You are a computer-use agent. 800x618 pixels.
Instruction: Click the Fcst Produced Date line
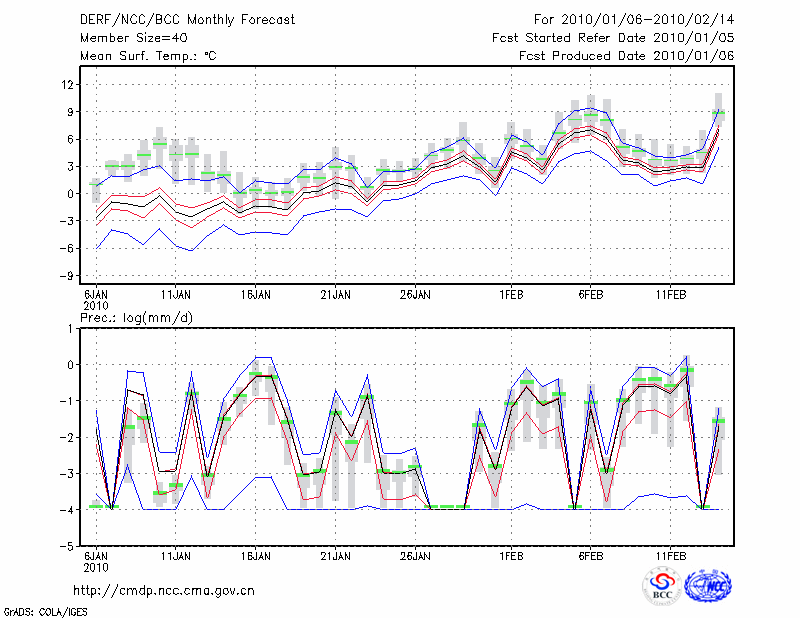[x=626, y=56]
